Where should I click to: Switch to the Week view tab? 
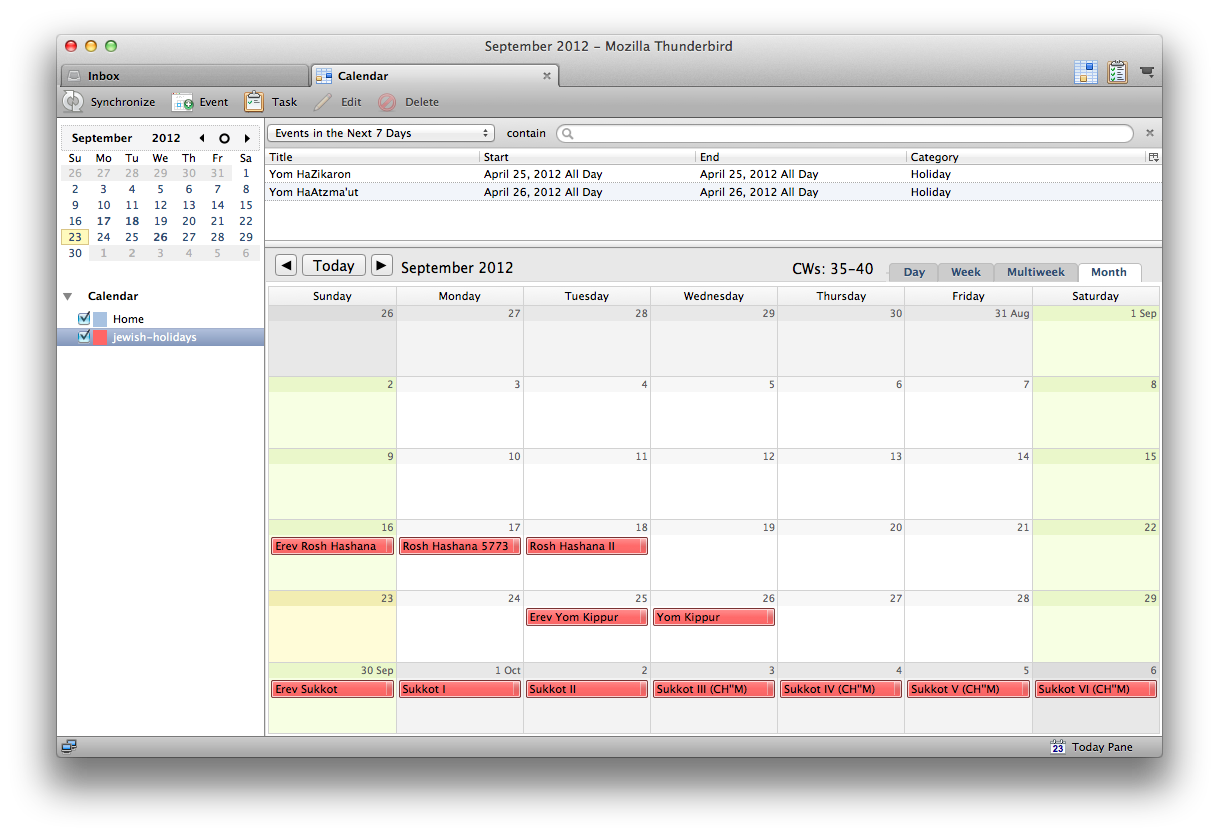pos(965,272)
